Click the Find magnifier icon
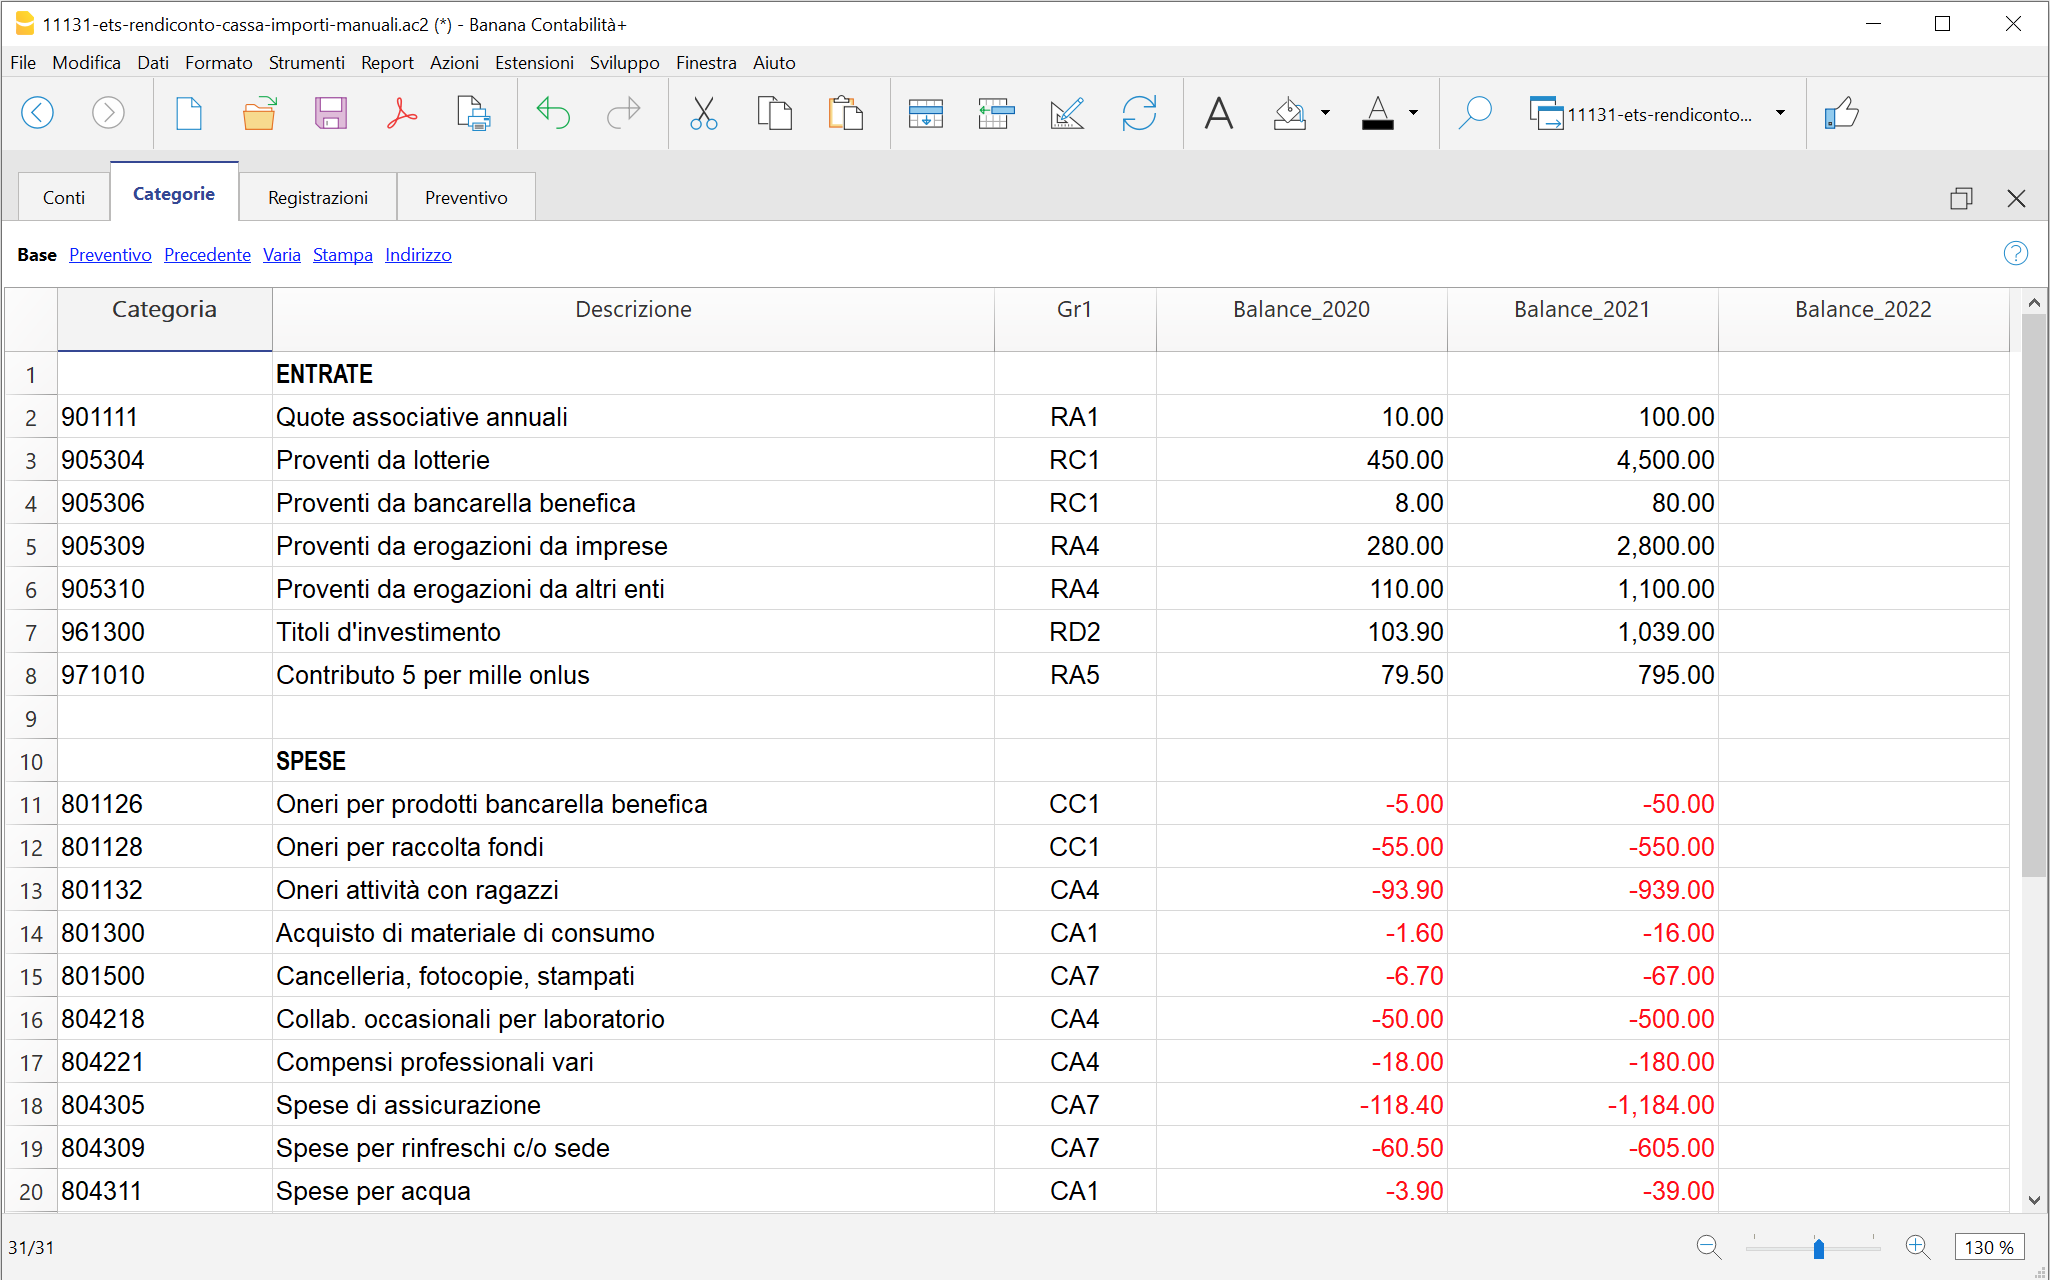The height and width of the screenshot is (1280, 2050). pos(1475,113)
